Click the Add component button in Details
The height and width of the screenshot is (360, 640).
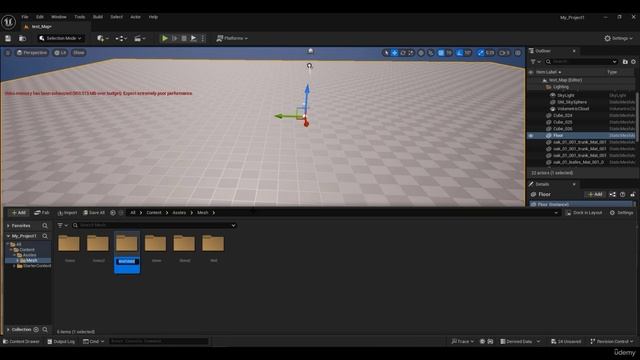(595, 195)
